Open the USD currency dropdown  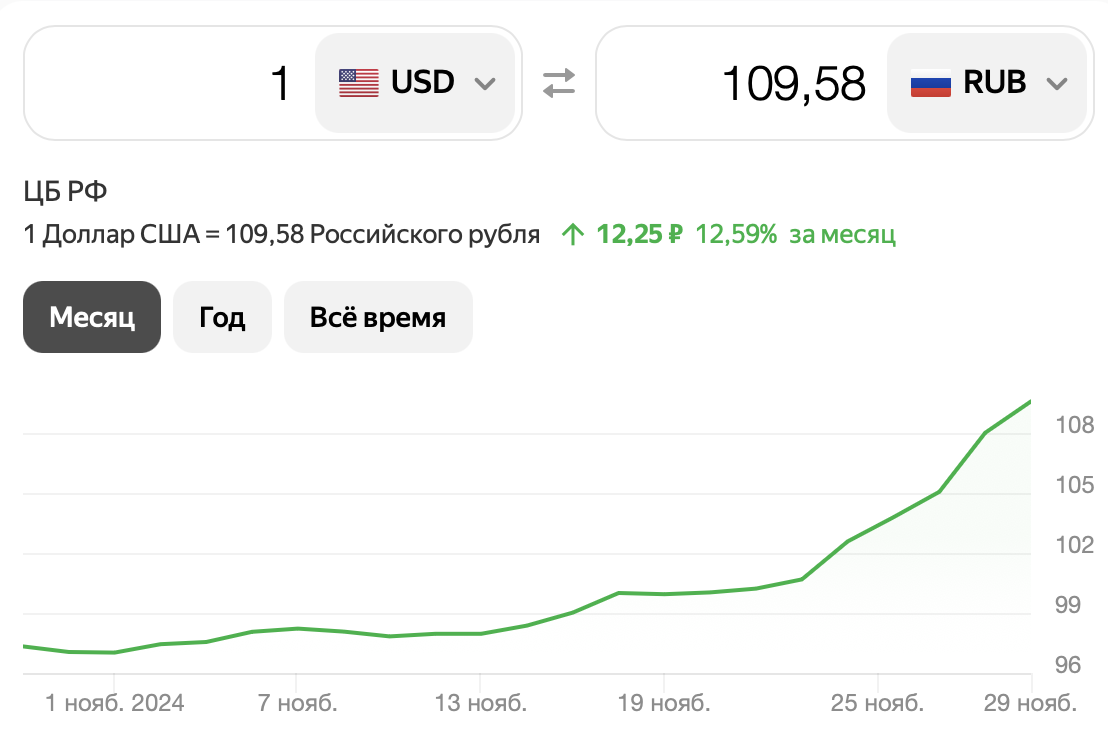(416, 83)
